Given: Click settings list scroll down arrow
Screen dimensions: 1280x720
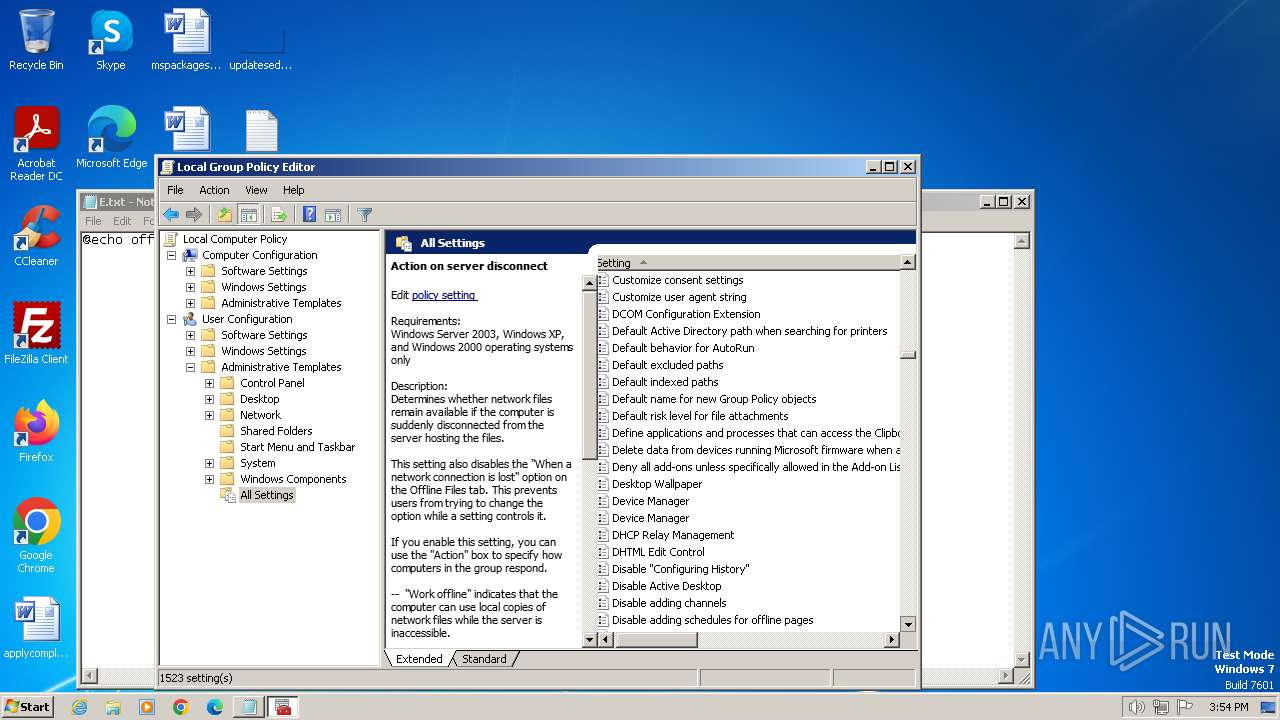Looking at the screenshot, I should pos(908,624).
